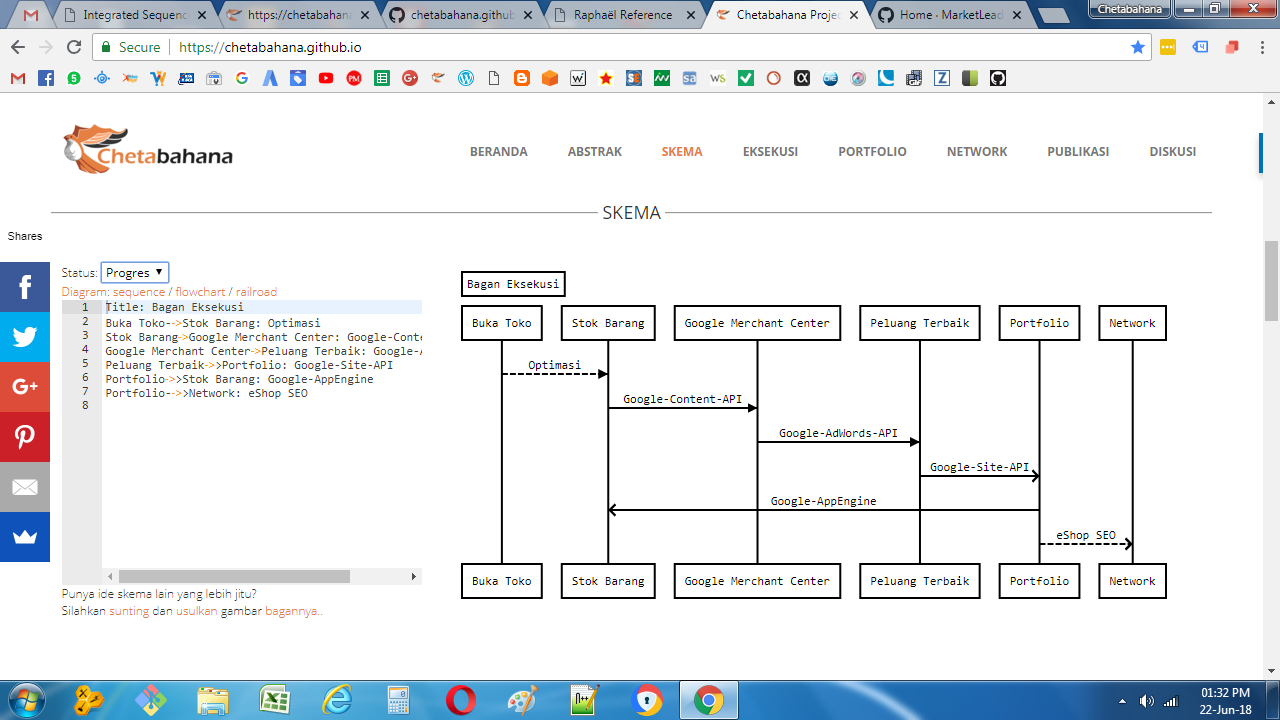
Task: Click top Buka Toko actor box
Action: [502, 323]
